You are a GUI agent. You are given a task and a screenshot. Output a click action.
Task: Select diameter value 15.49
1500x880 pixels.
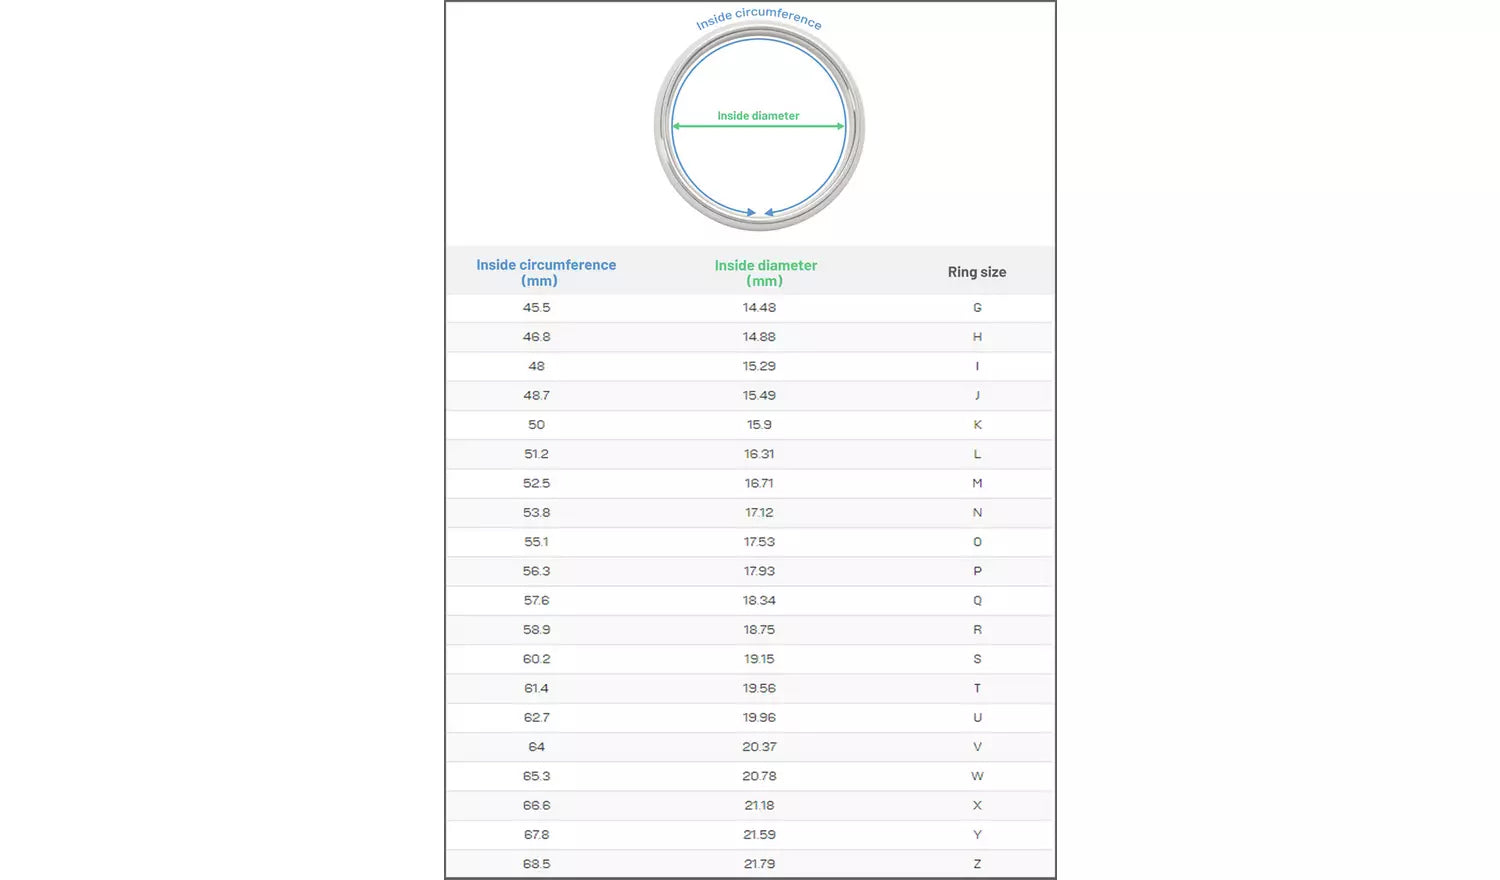point(759,395)
